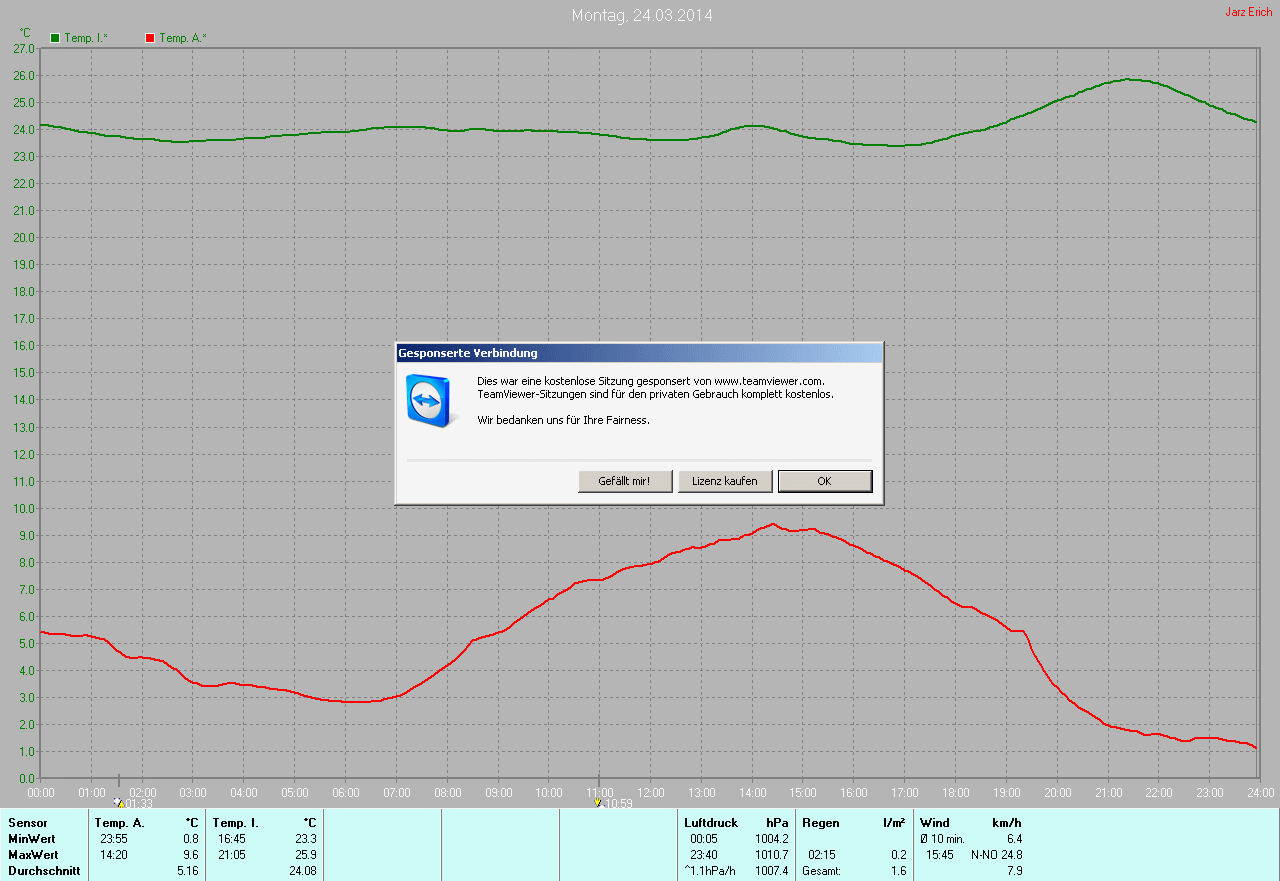Click the "Wind" column header

(x=935, y=823)
